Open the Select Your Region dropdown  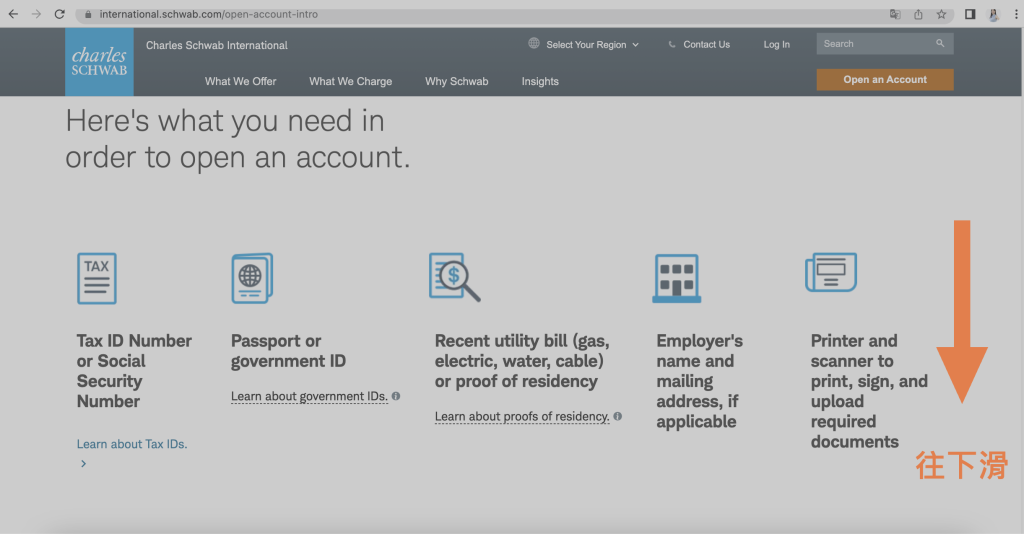click(592, 44)
